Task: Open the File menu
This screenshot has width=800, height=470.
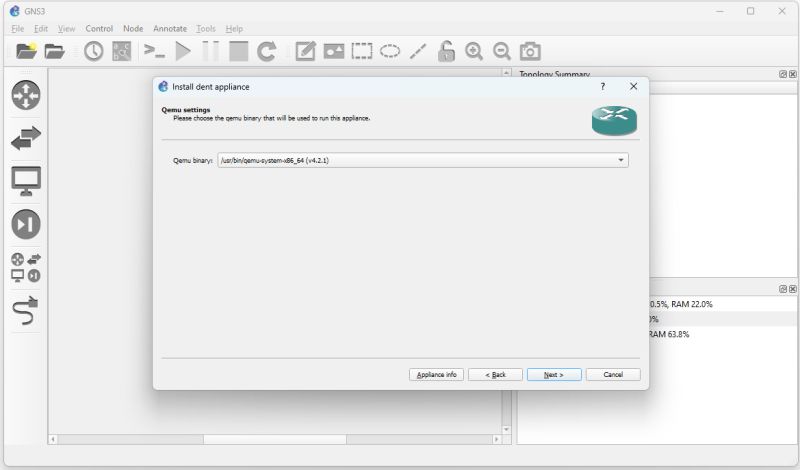Action: [x=17, y=29]
